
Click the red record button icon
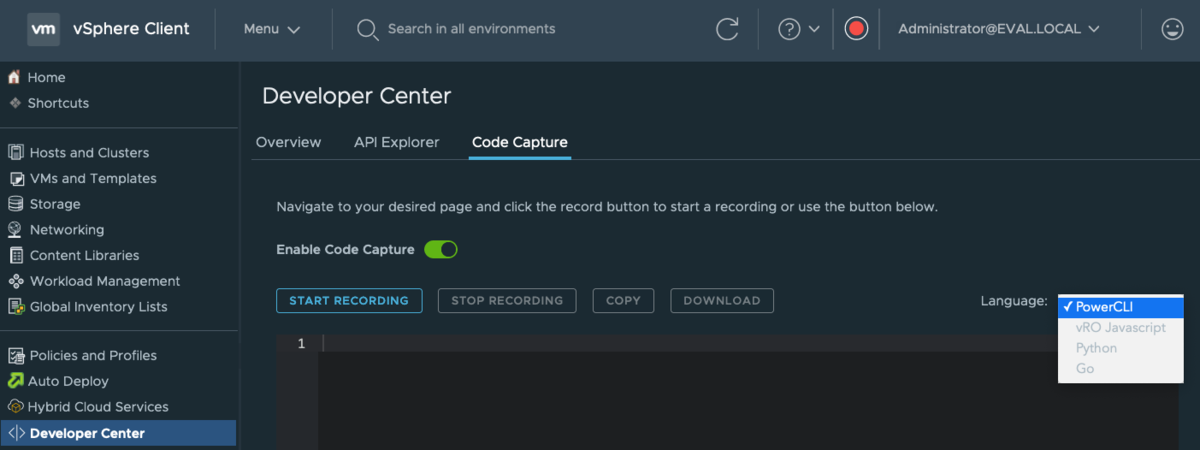click(x=856, y=29)
